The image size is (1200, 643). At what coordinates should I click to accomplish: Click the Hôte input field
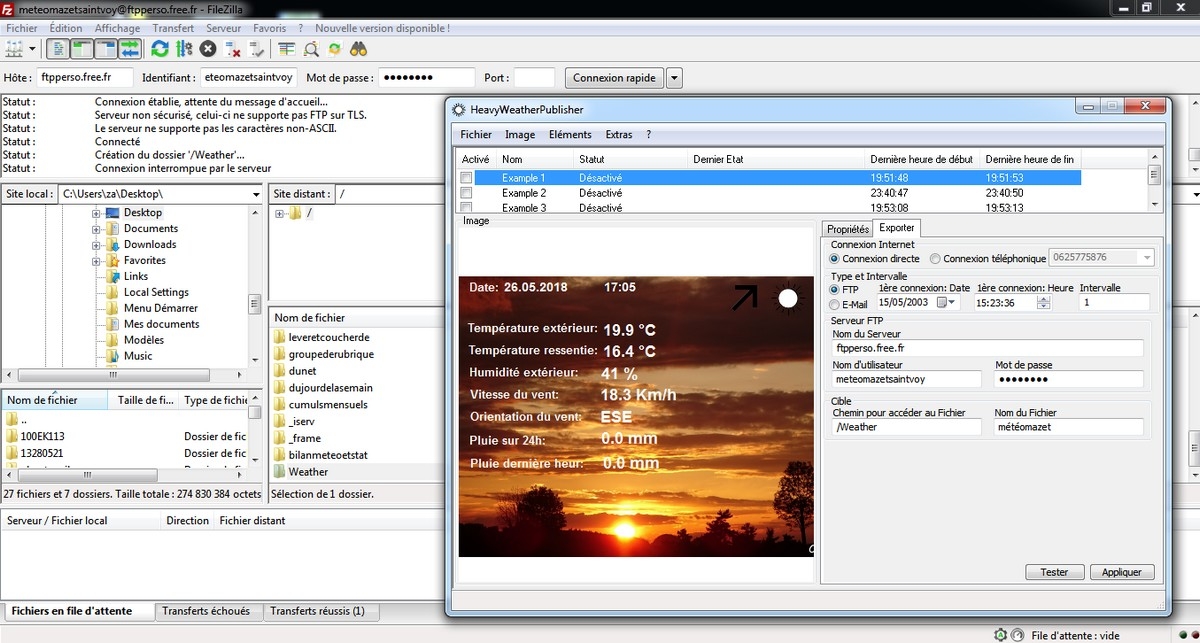click(x=86, y=77)
